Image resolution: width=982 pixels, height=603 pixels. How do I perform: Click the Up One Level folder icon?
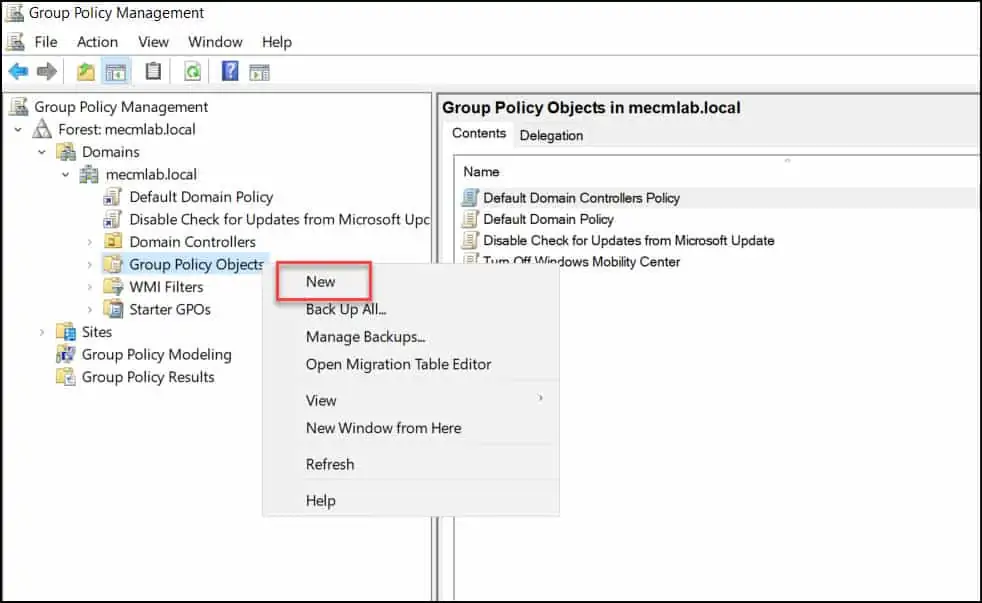point(86,72)
